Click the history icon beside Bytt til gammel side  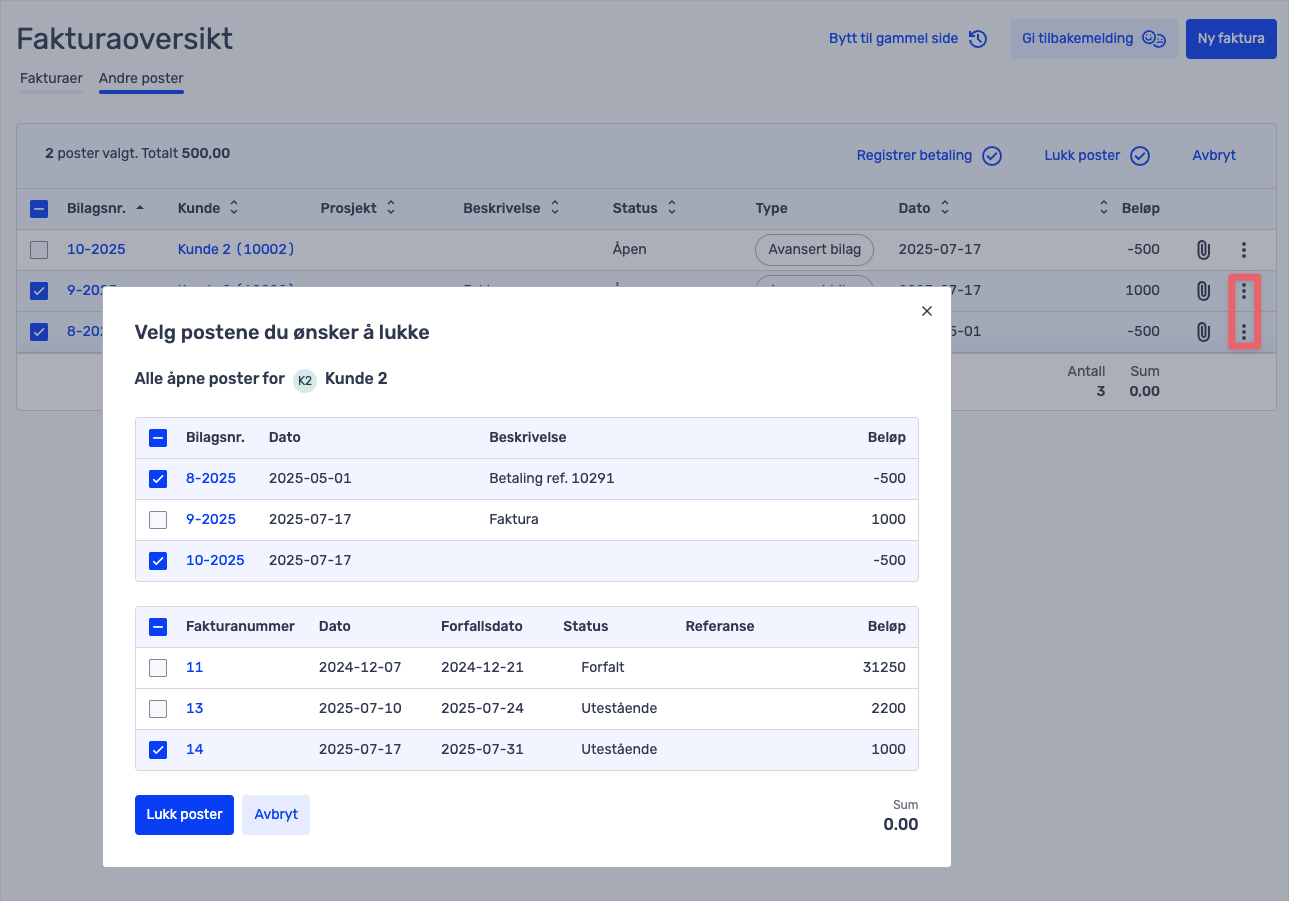pos(978,39)
